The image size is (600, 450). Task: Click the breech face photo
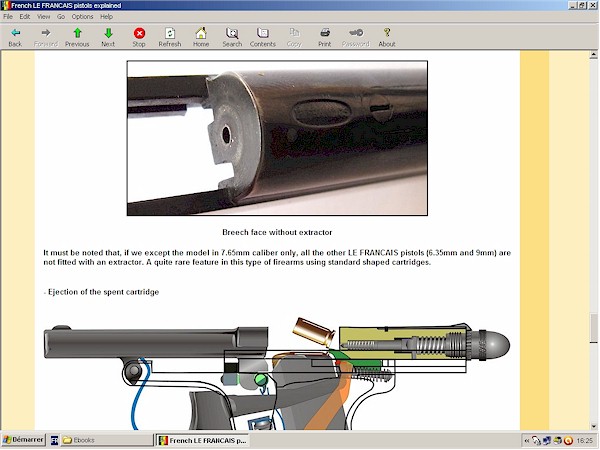277,138
